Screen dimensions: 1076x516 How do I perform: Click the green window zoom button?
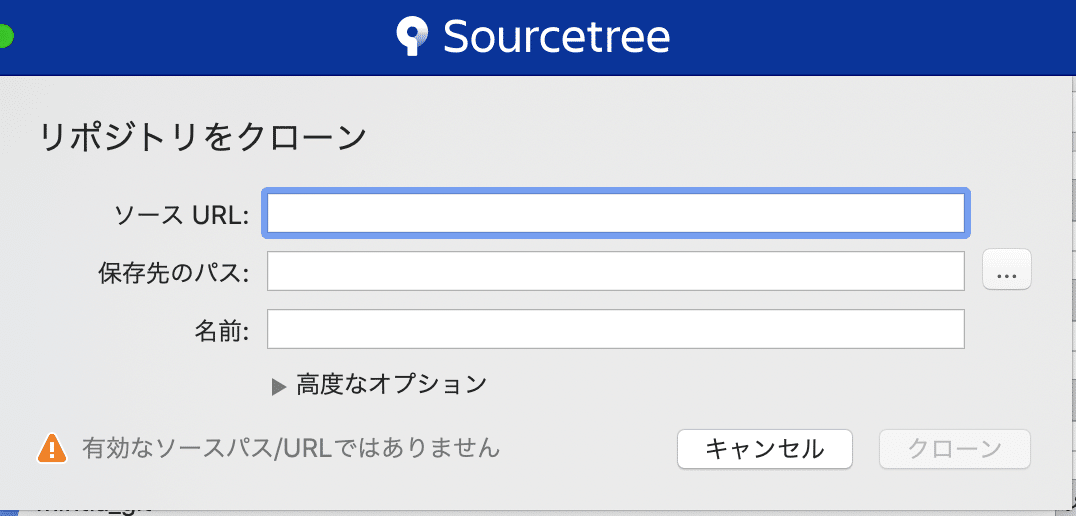click(x=3, y=36)
